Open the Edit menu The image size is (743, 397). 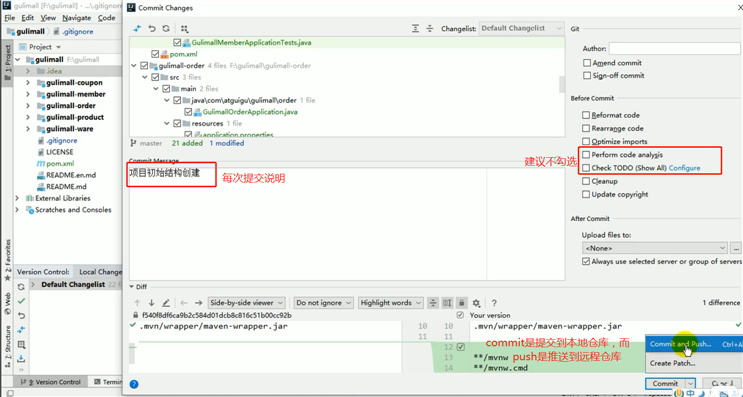click(x=27, y=18)
